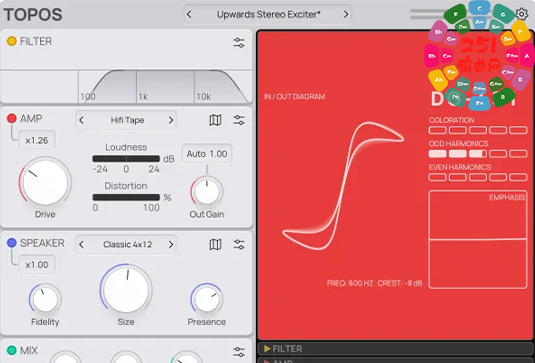The height and width of the screenshot is (363, 535).
Task: Click the SPEAKER x1.00 multiplier field
Action: click(37, 264)
